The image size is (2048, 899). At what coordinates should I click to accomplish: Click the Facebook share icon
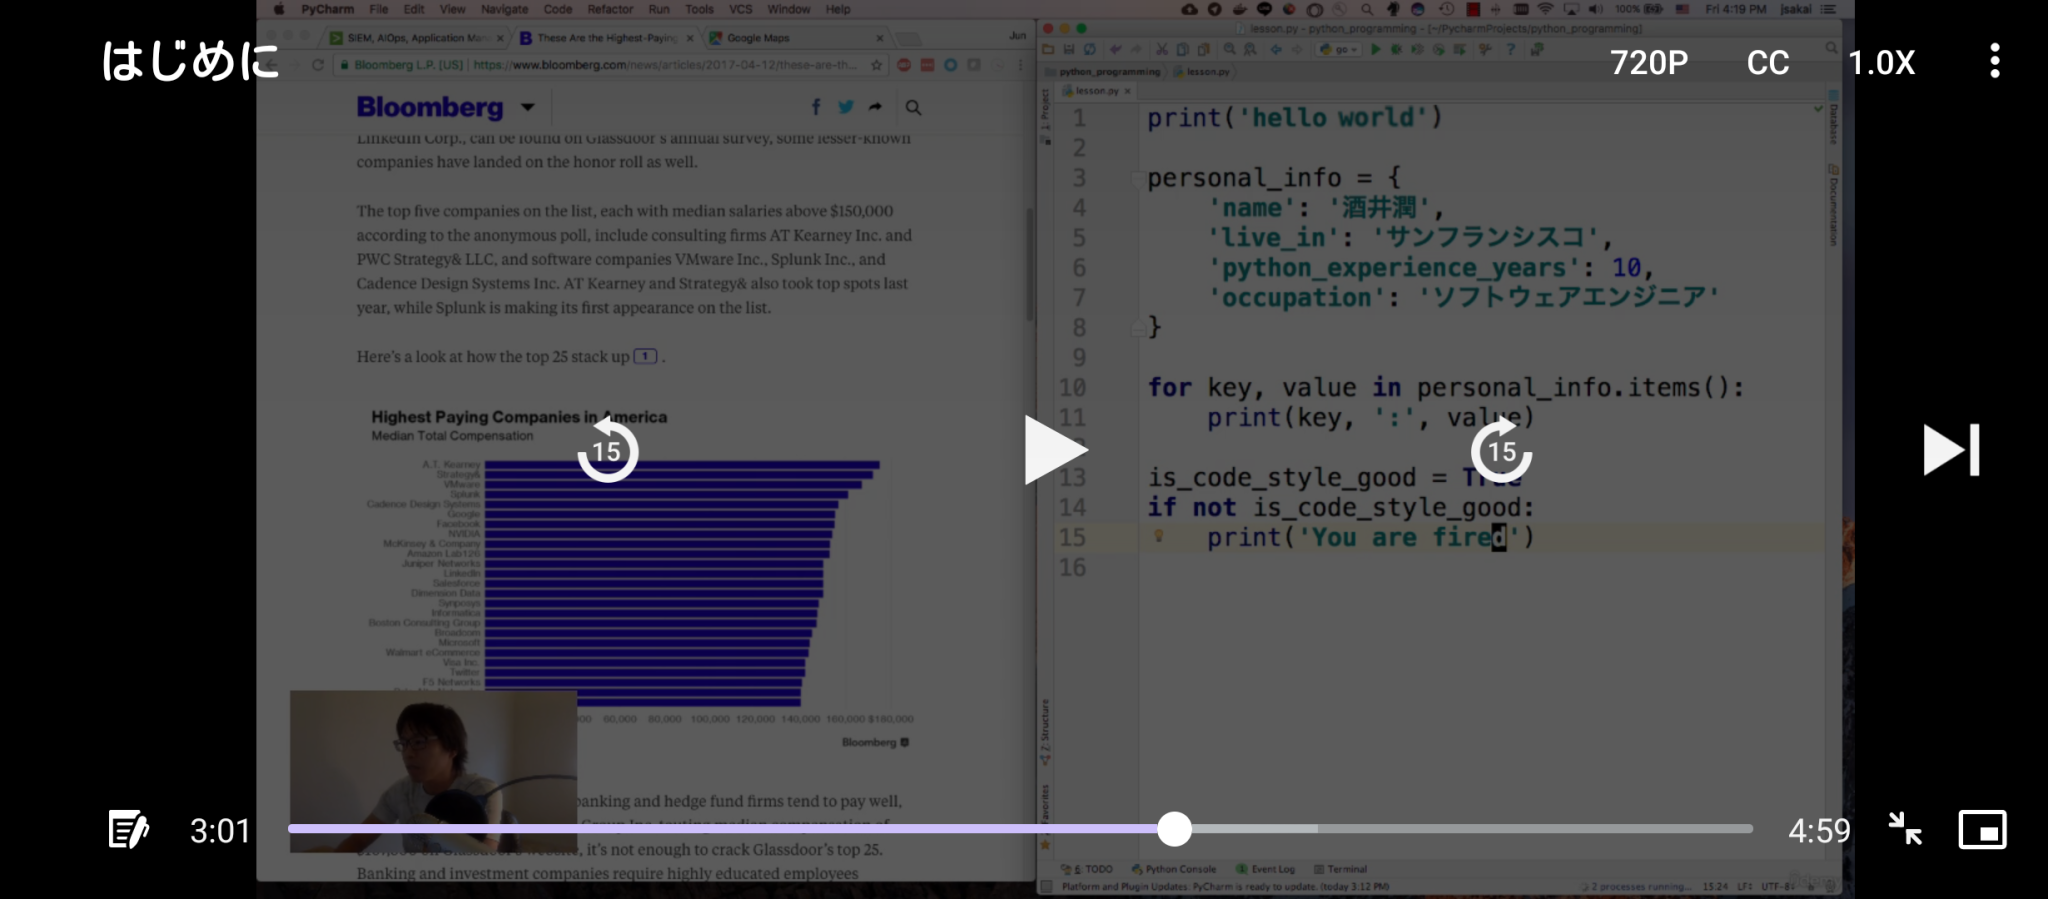pyautogui.click(x=816, y=108)
